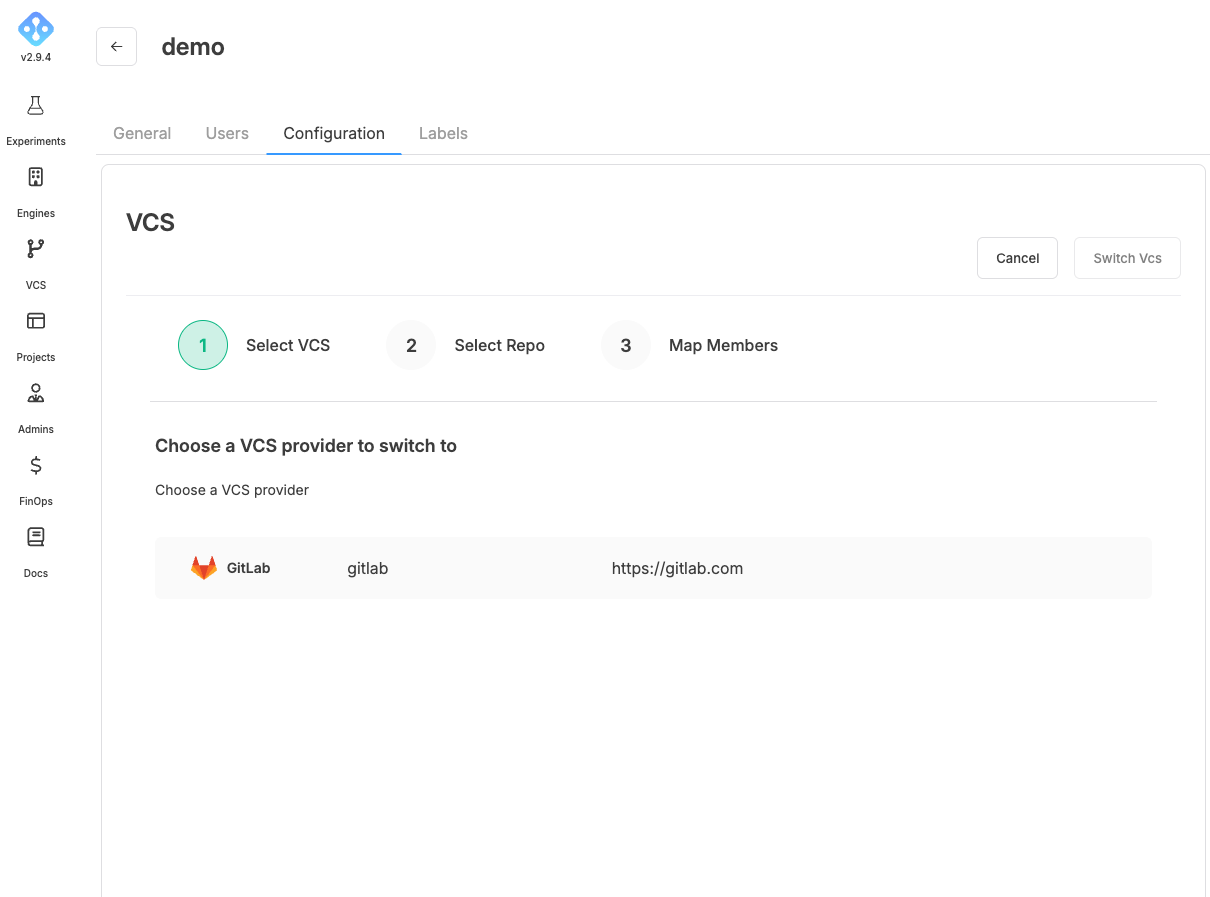
Task: Open Docs via the book icon
Action: (36, 537)
